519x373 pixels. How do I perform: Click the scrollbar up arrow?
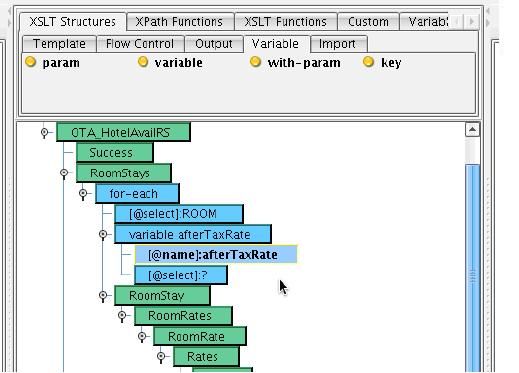[x=472, y=129]
